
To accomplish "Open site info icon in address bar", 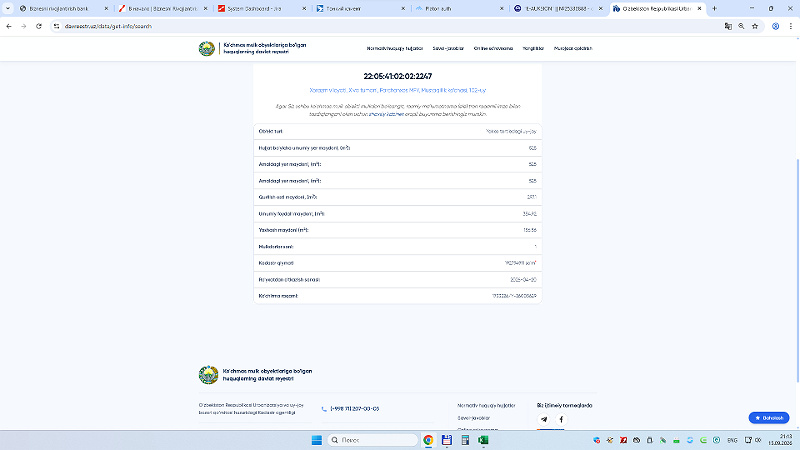I will 57,26.
